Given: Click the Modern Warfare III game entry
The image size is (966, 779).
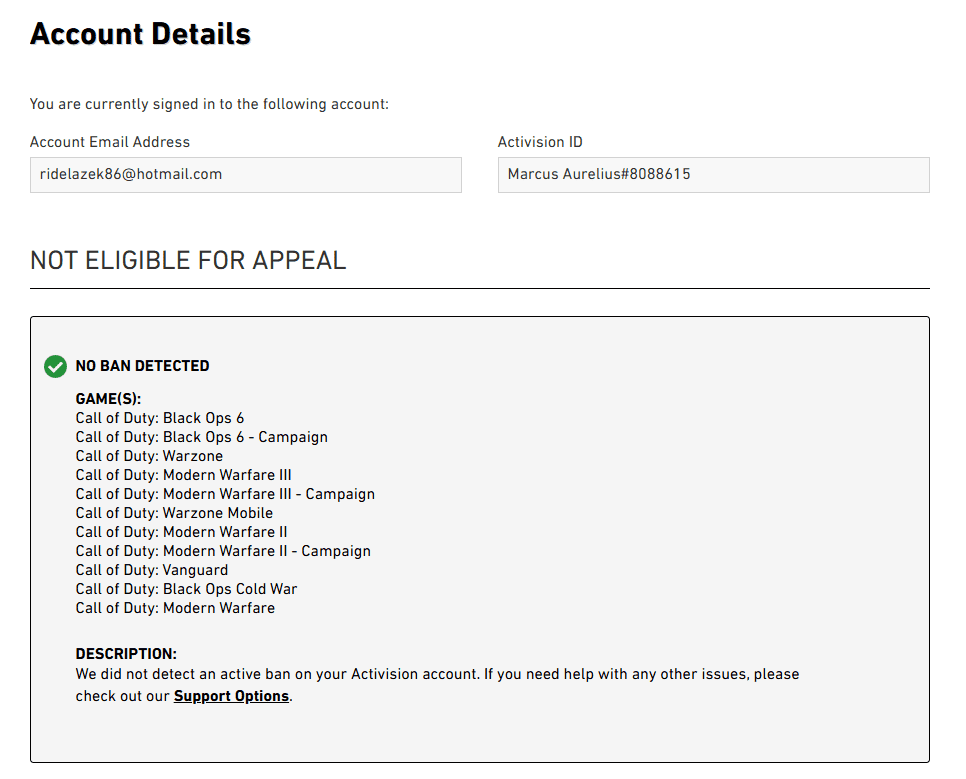Looking at the screenshot, I should click(184, 475).
